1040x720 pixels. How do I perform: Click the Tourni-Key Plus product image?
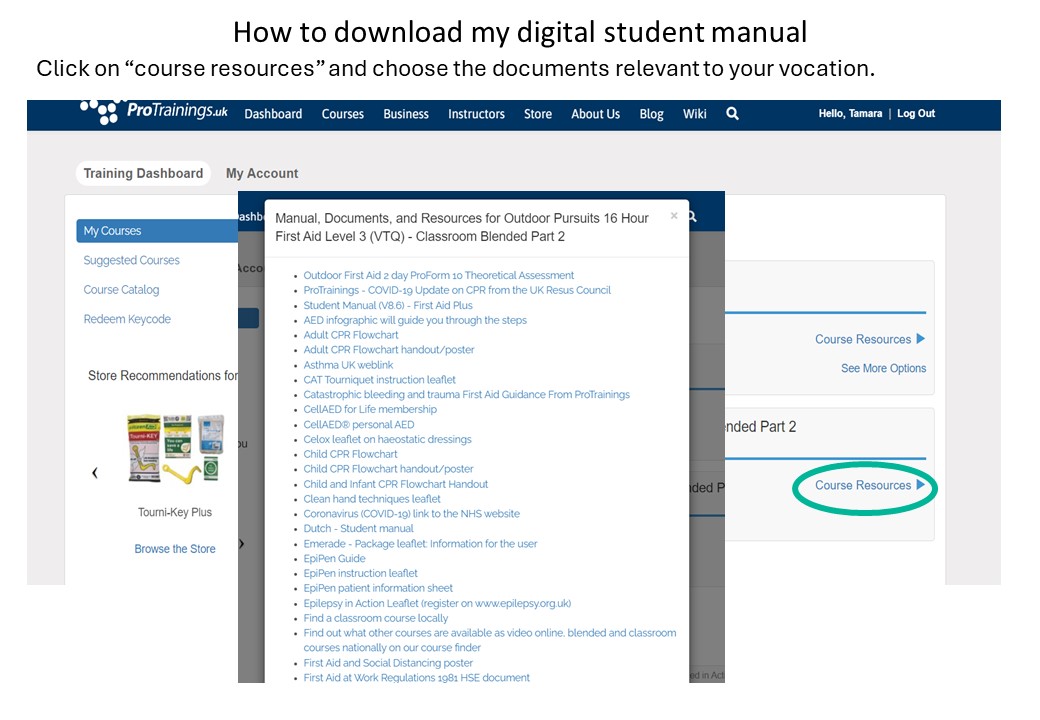pos(175,449)
